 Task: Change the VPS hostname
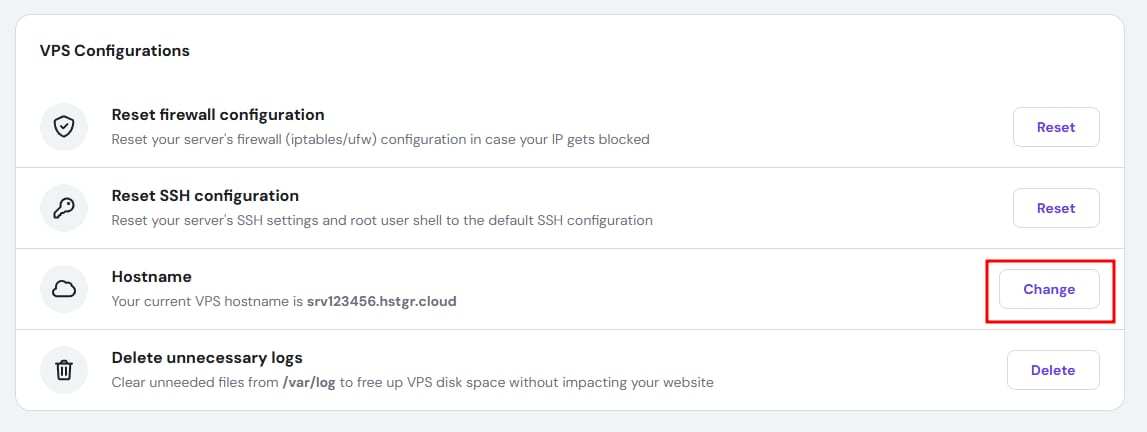pyautogui.click(x=1049, y=289)
